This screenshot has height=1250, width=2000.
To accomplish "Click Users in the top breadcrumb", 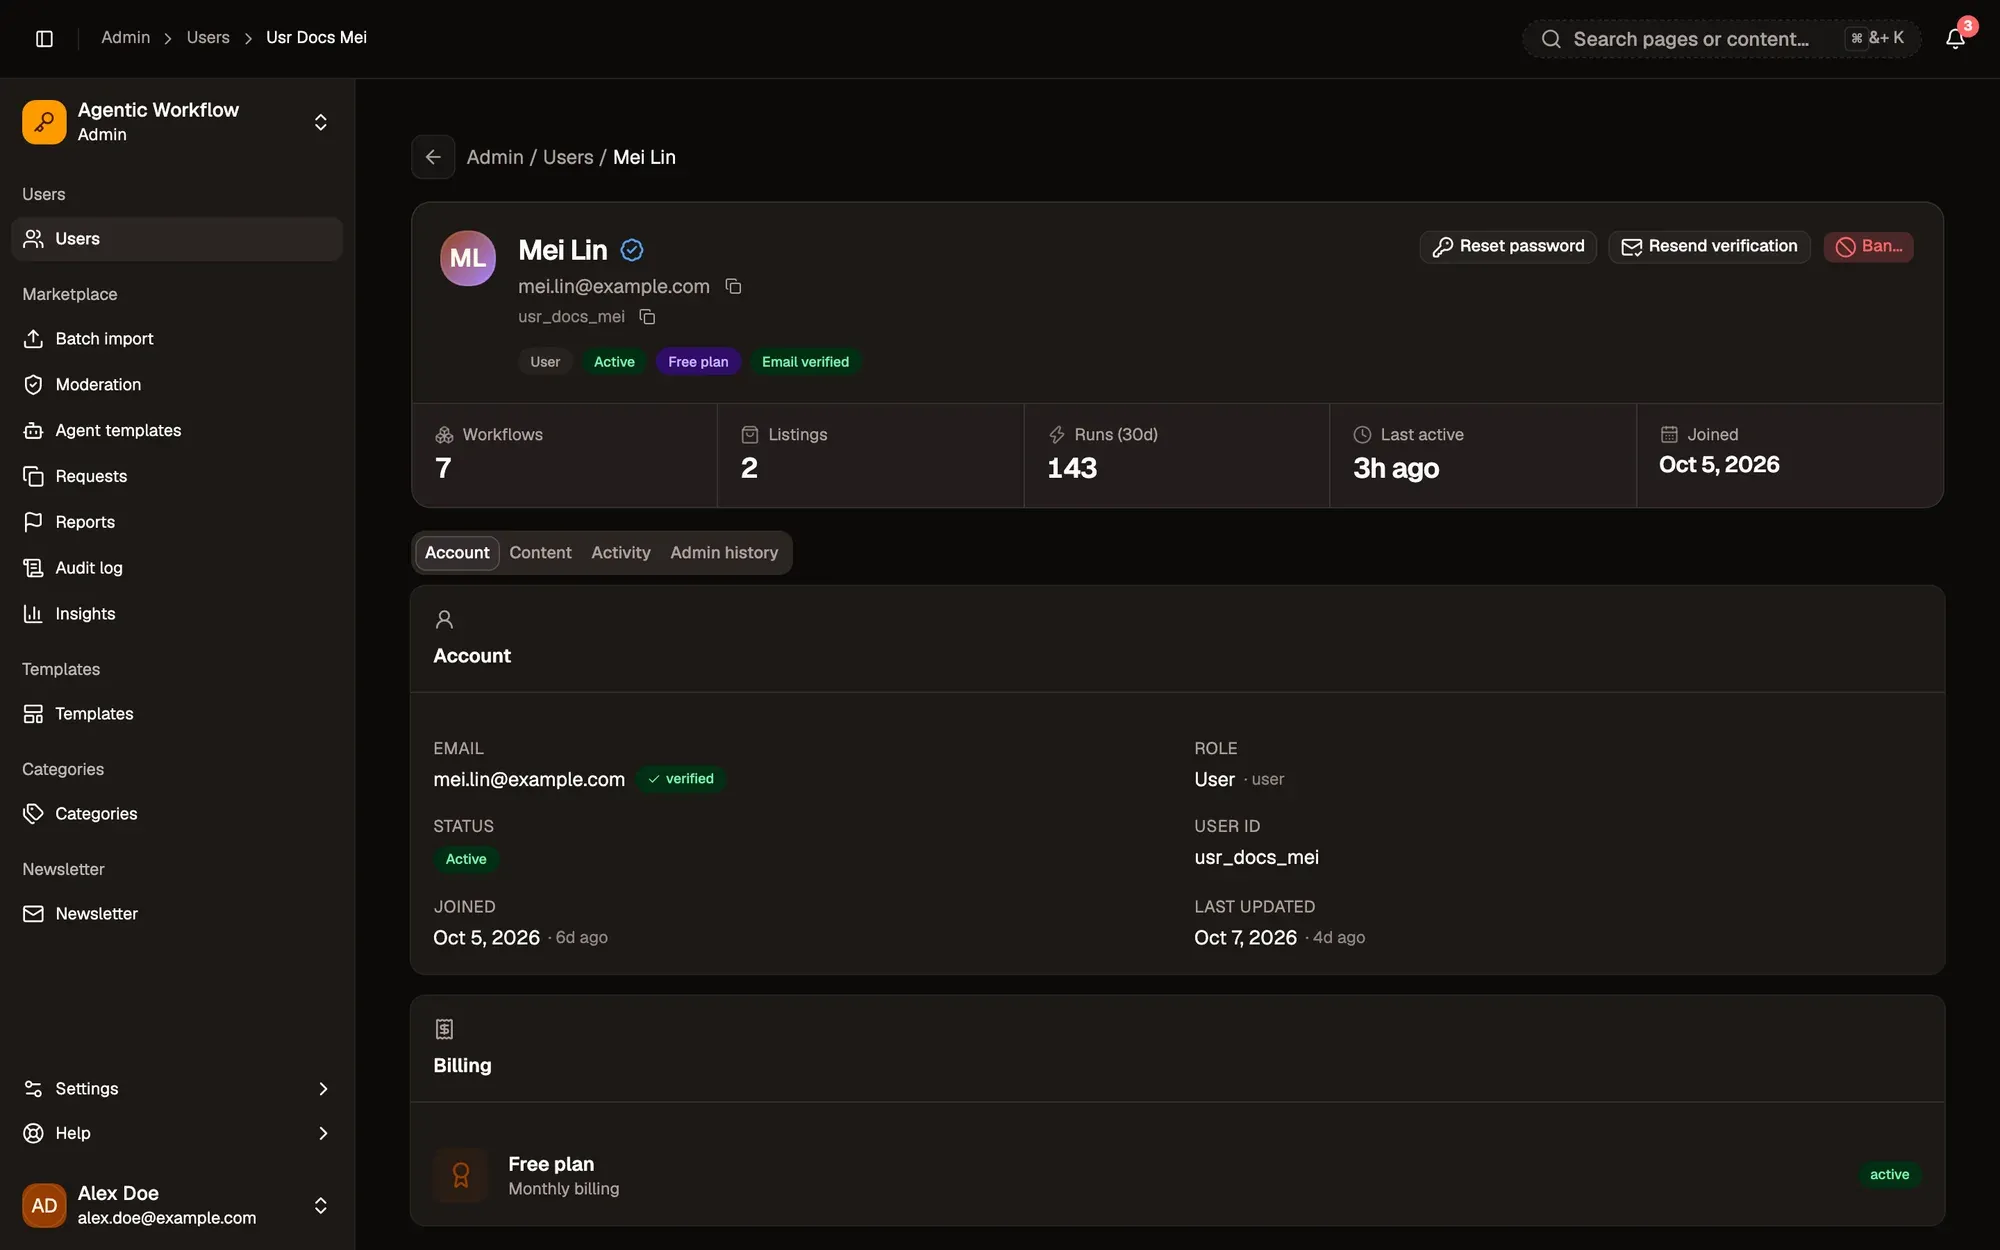I will 208,38.
